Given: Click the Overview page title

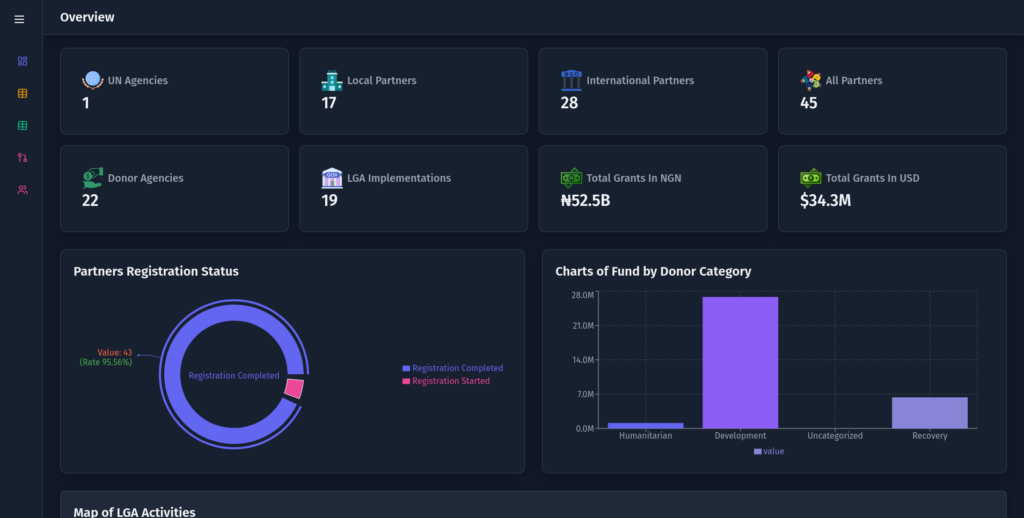Looking at the screenshot, I should 87,18.
